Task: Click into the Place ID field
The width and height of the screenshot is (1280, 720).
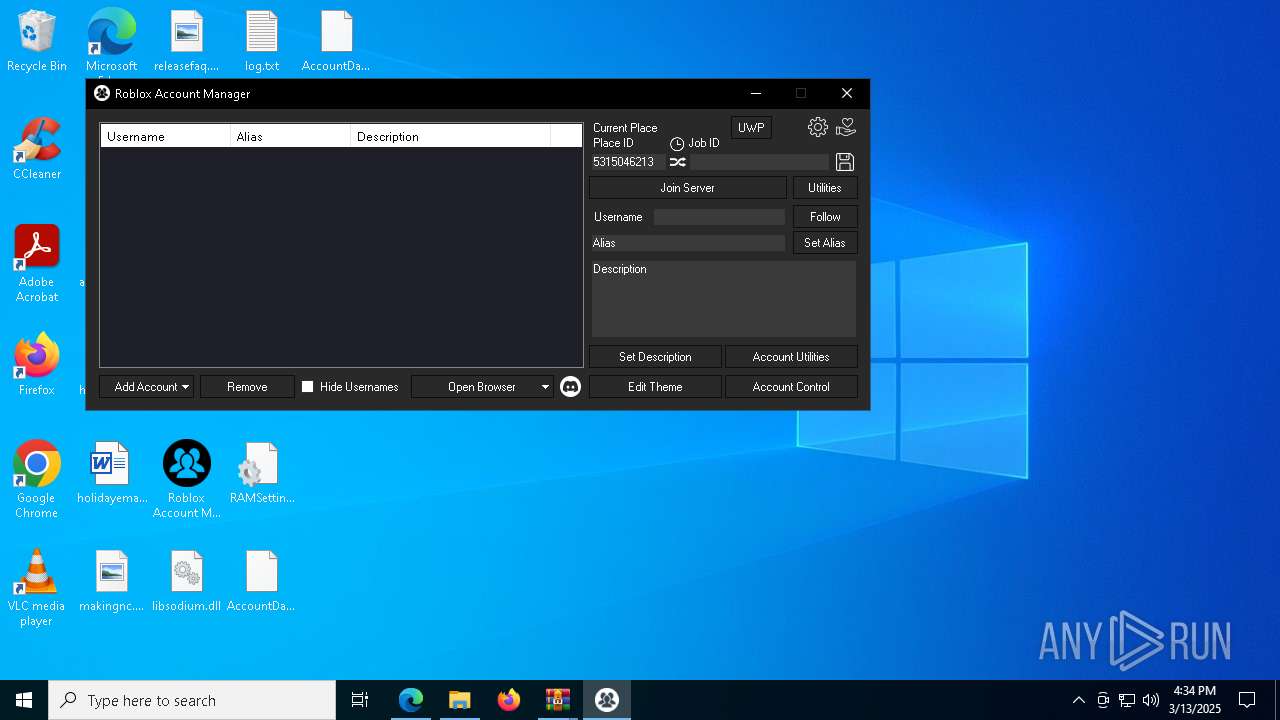Action: tap(627, 162)
